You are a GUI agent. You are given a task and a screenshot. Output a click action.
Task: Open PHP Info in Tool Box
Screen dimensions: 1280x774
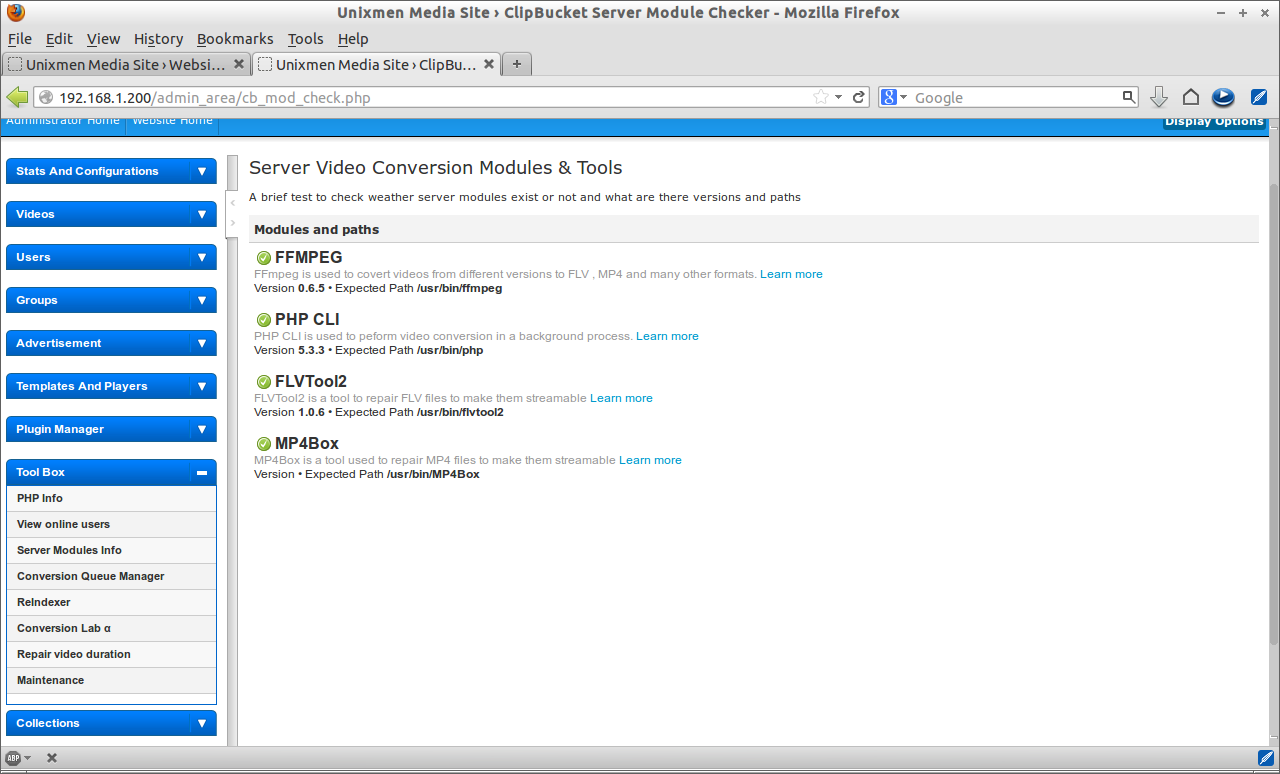[x=111, y=498]
